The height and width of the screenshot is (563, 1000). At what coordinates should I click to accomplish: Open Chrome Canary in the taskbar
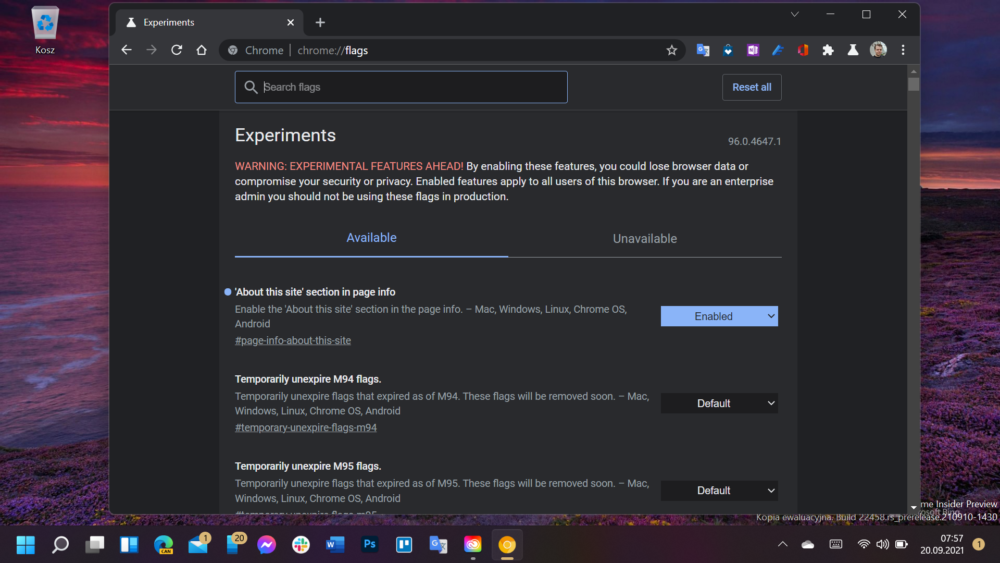click(507, 545)
